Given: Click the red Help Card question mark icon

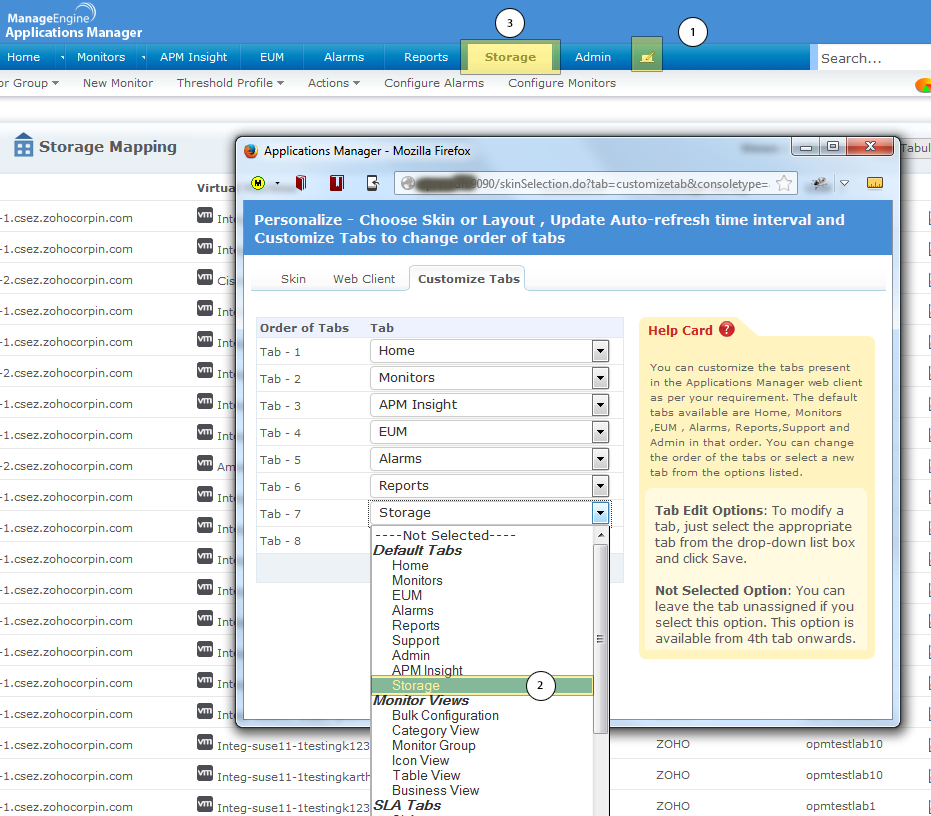Looking at the screenshot, I should (x=726, y=329).
